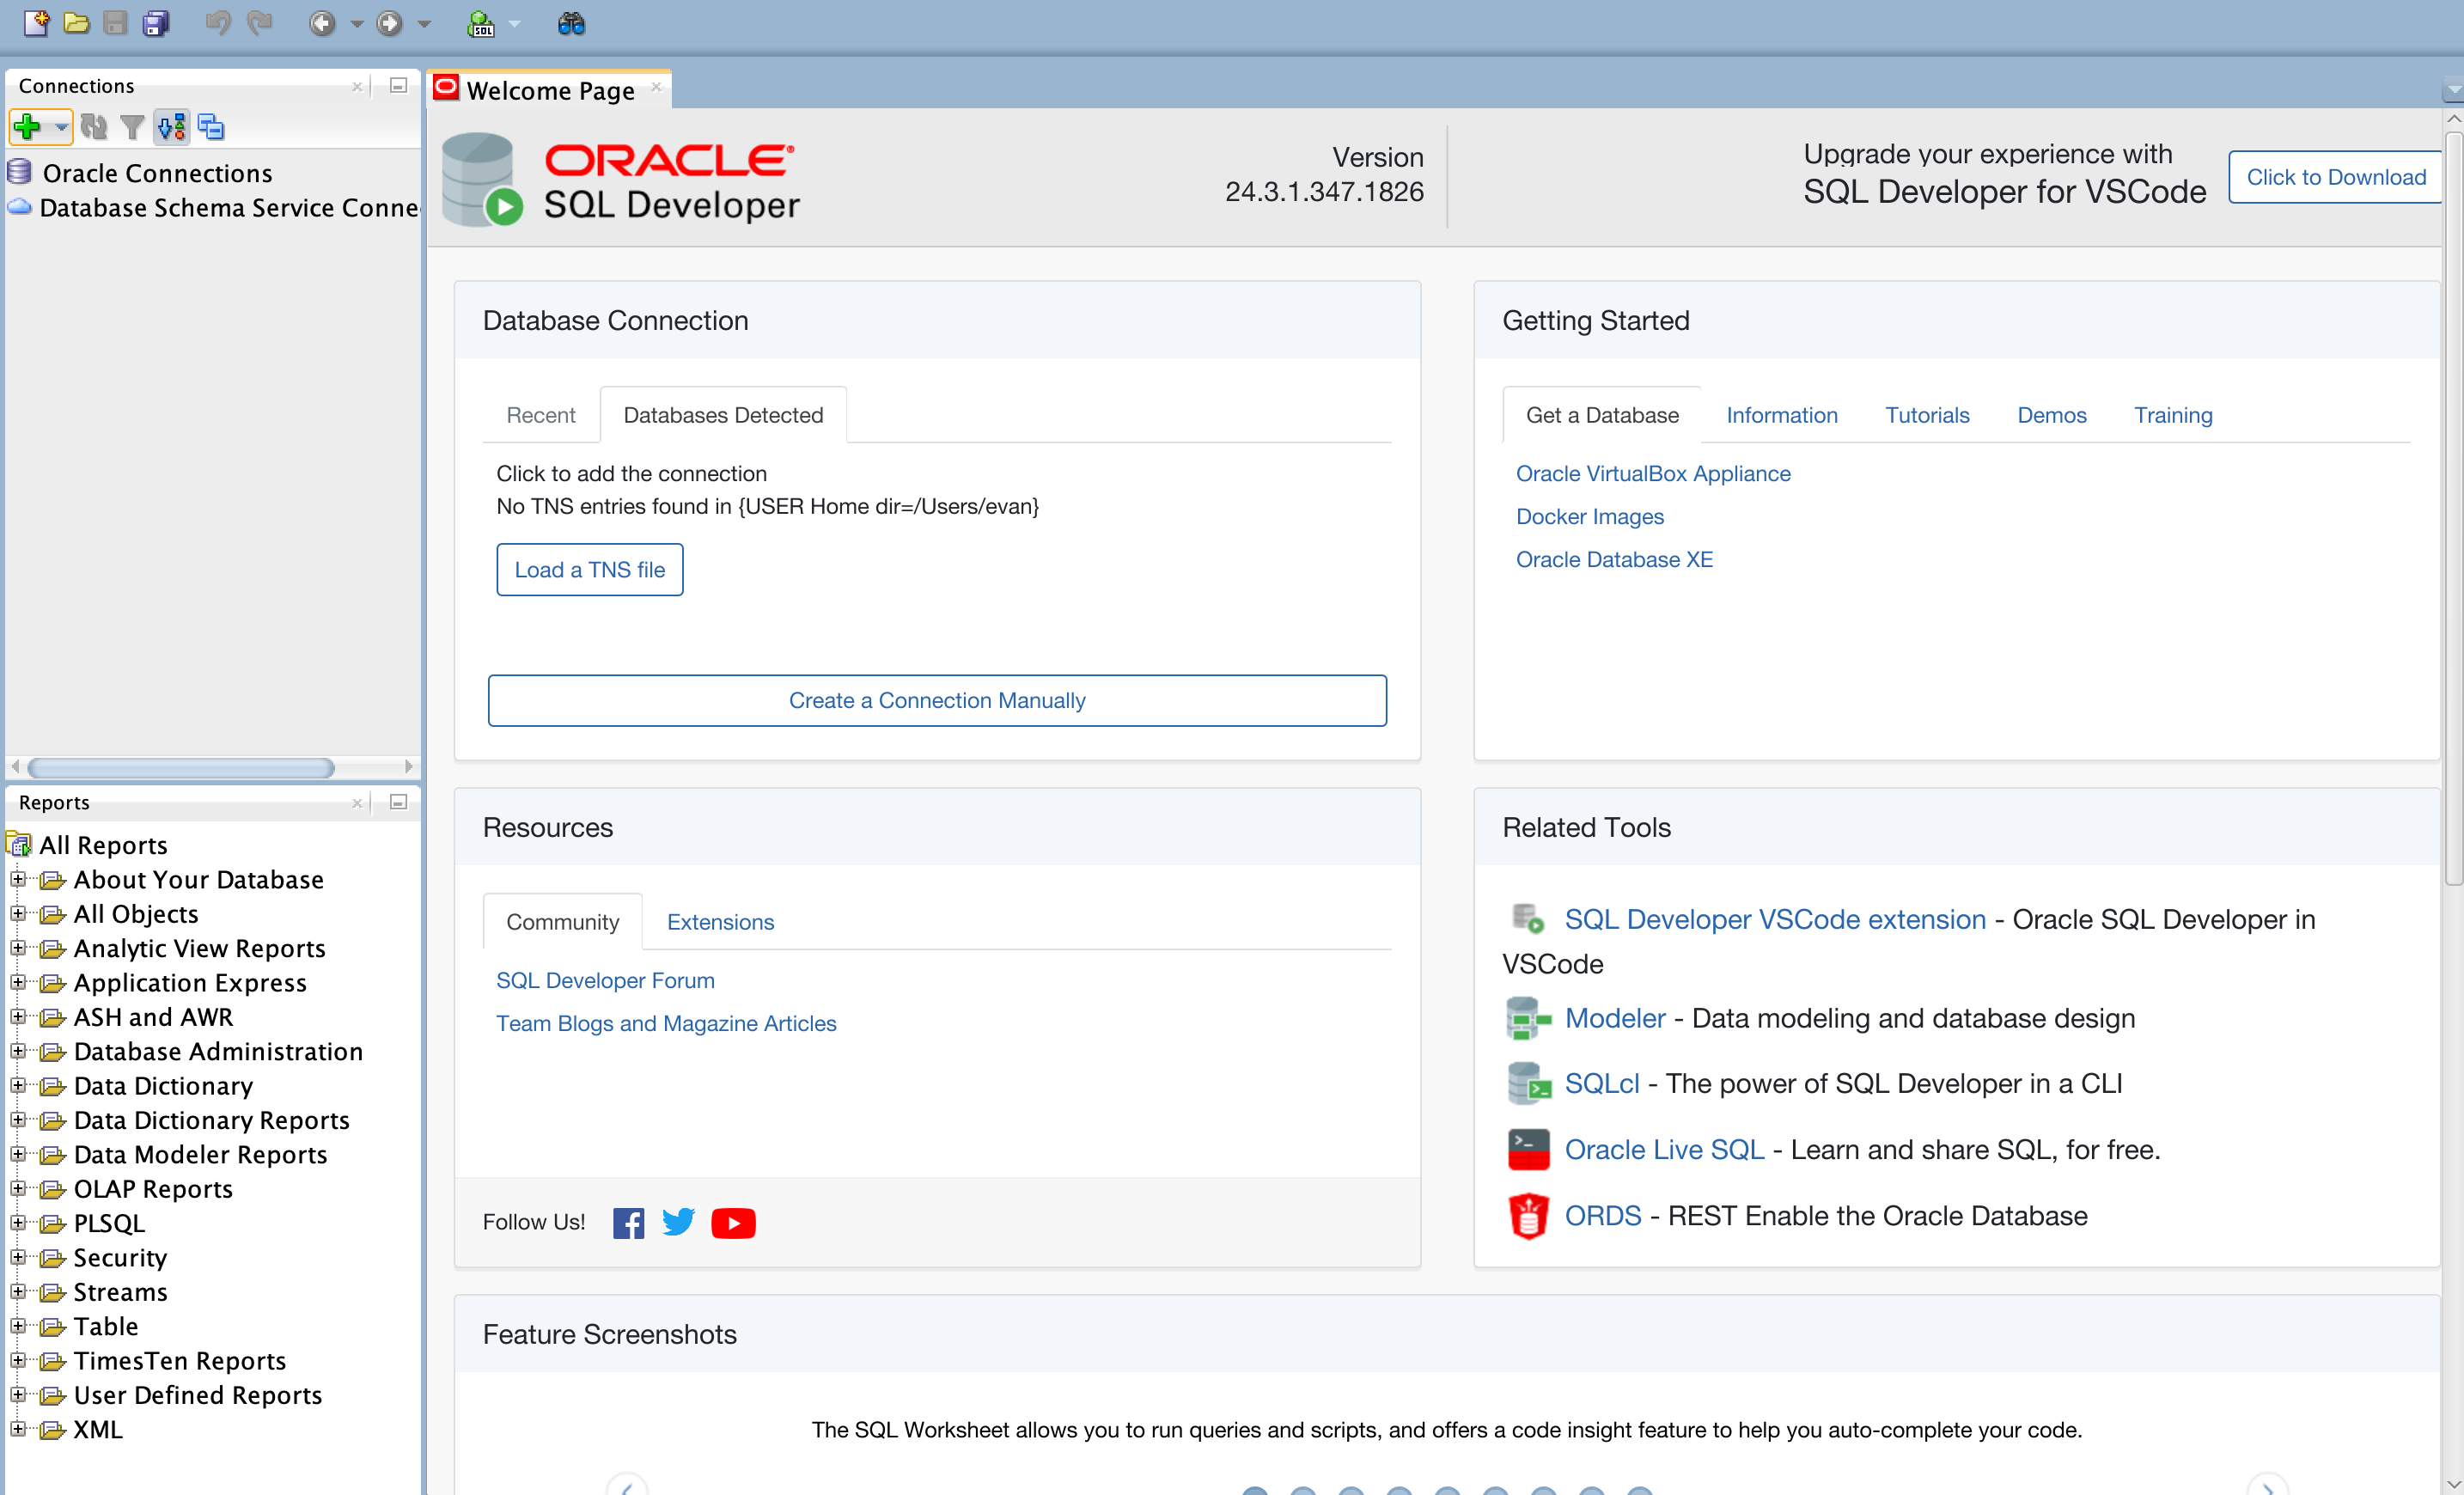This screenshot has width=2464, height=1495.
Task: Click the Oracle Live SQL terminal icon
Action: coord(1528,1150)
